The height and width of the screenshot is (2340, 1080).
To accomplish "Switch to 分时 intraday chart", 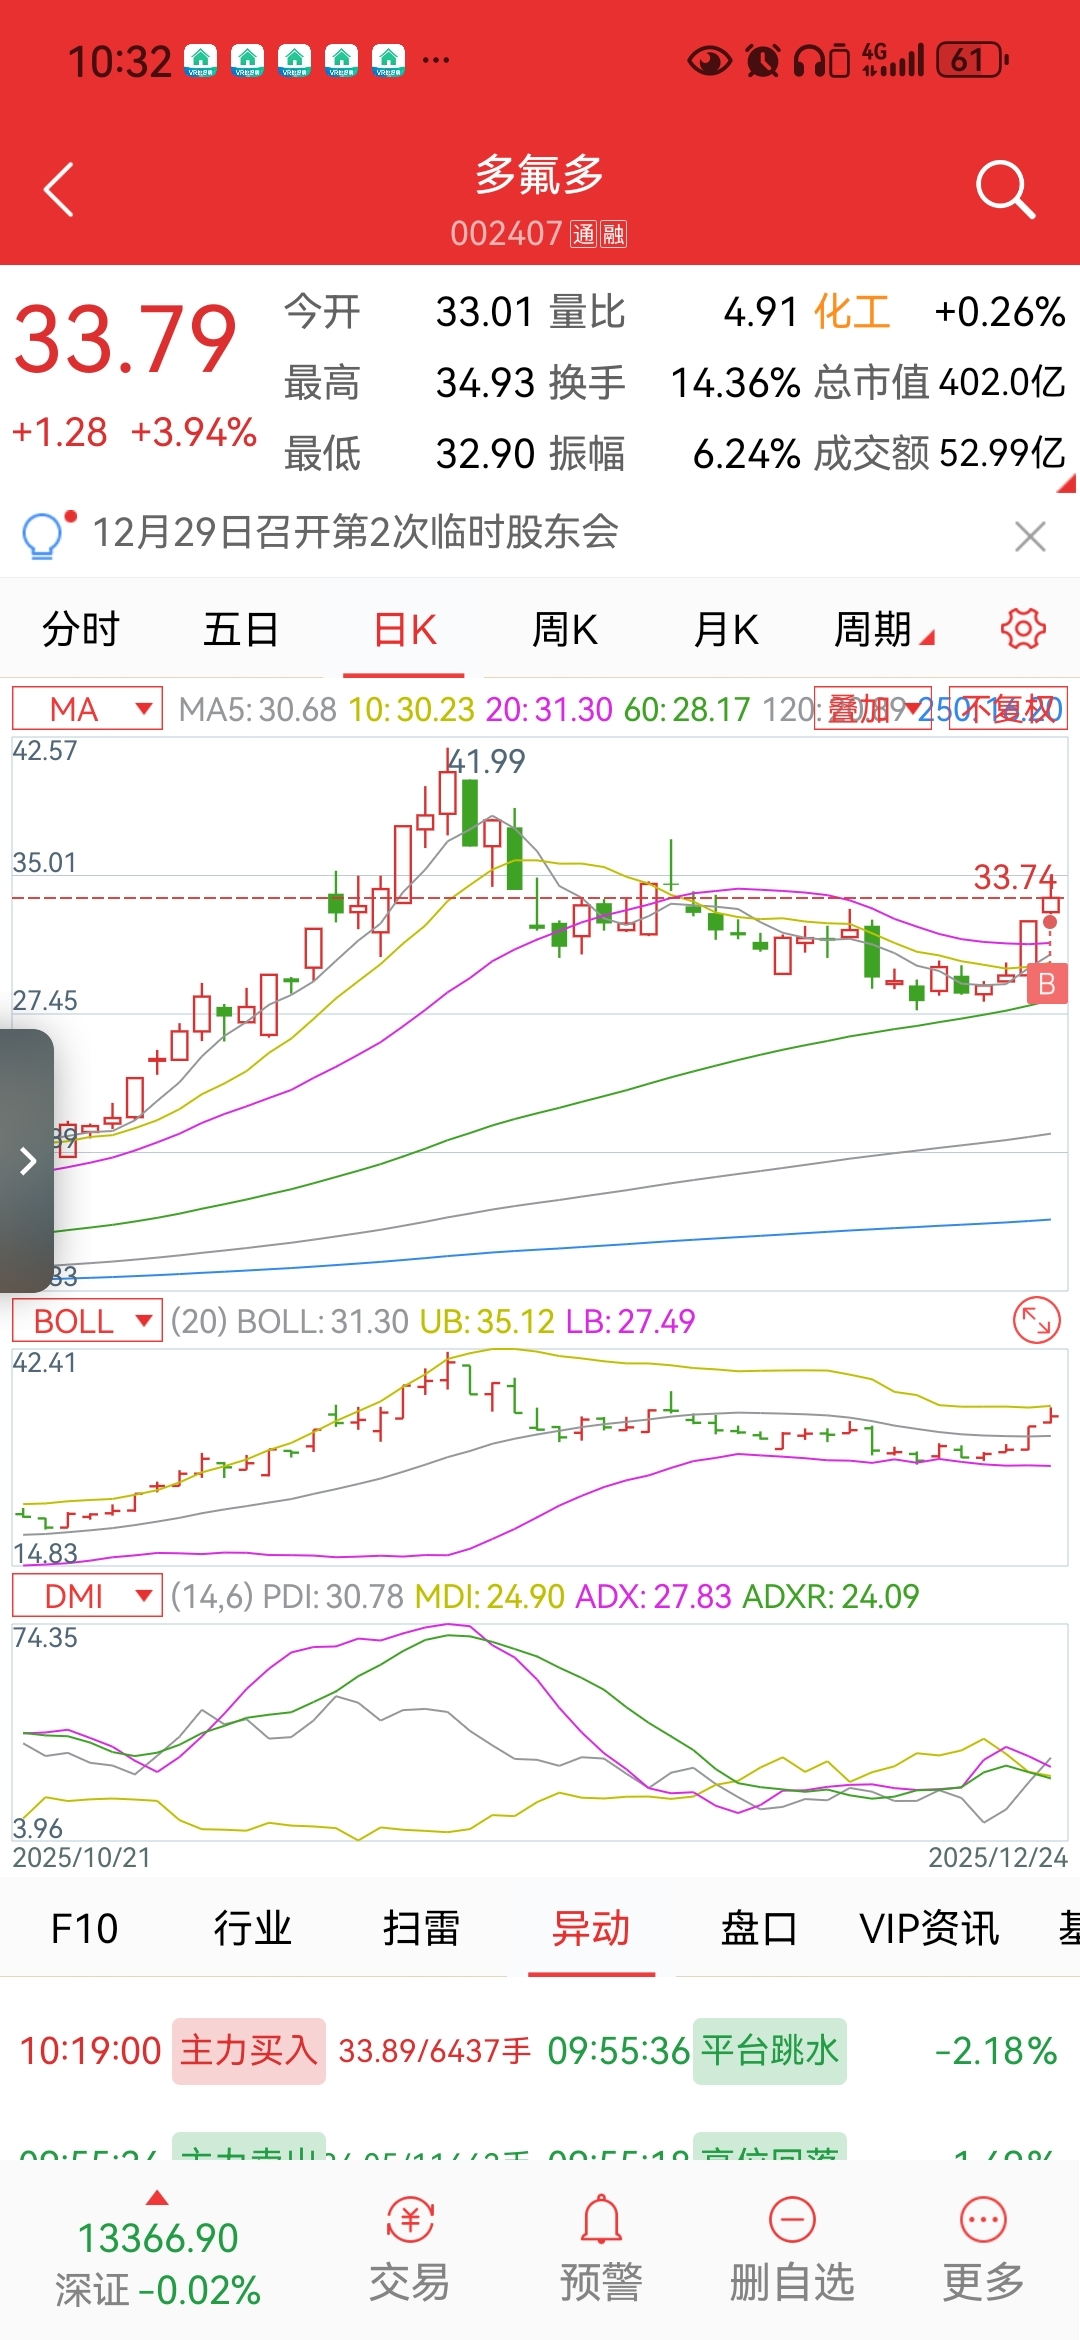I will (81, 630).
